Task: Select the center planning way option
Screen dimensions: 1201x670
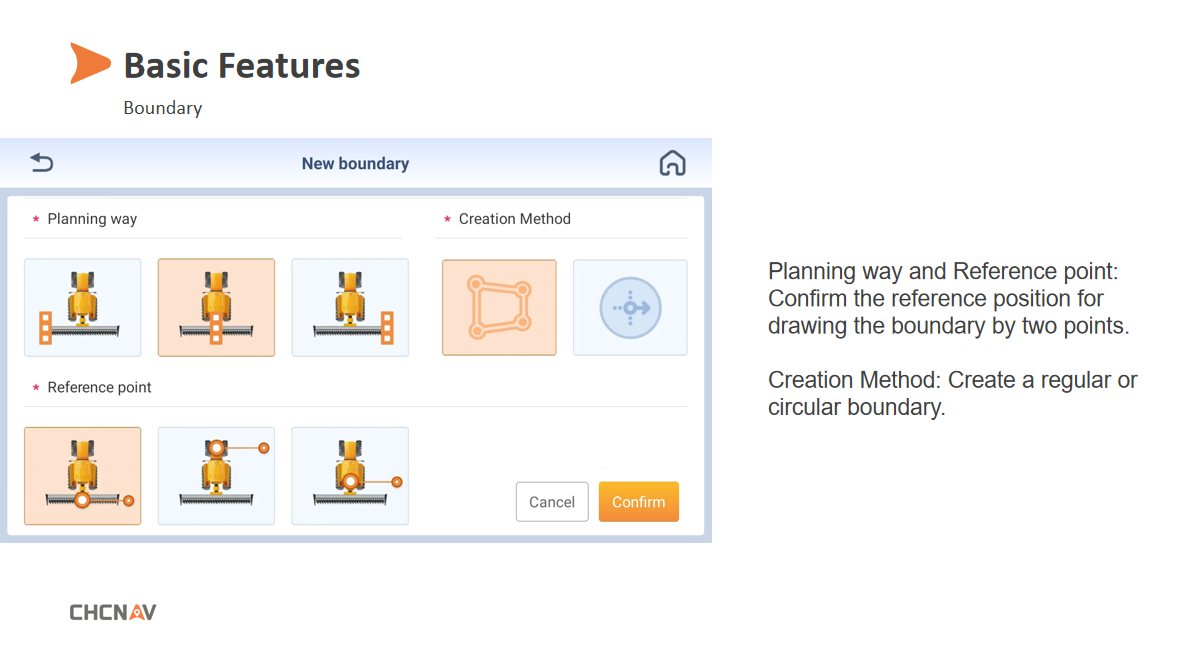Action: pyautogui.click(x=216, y=308)
